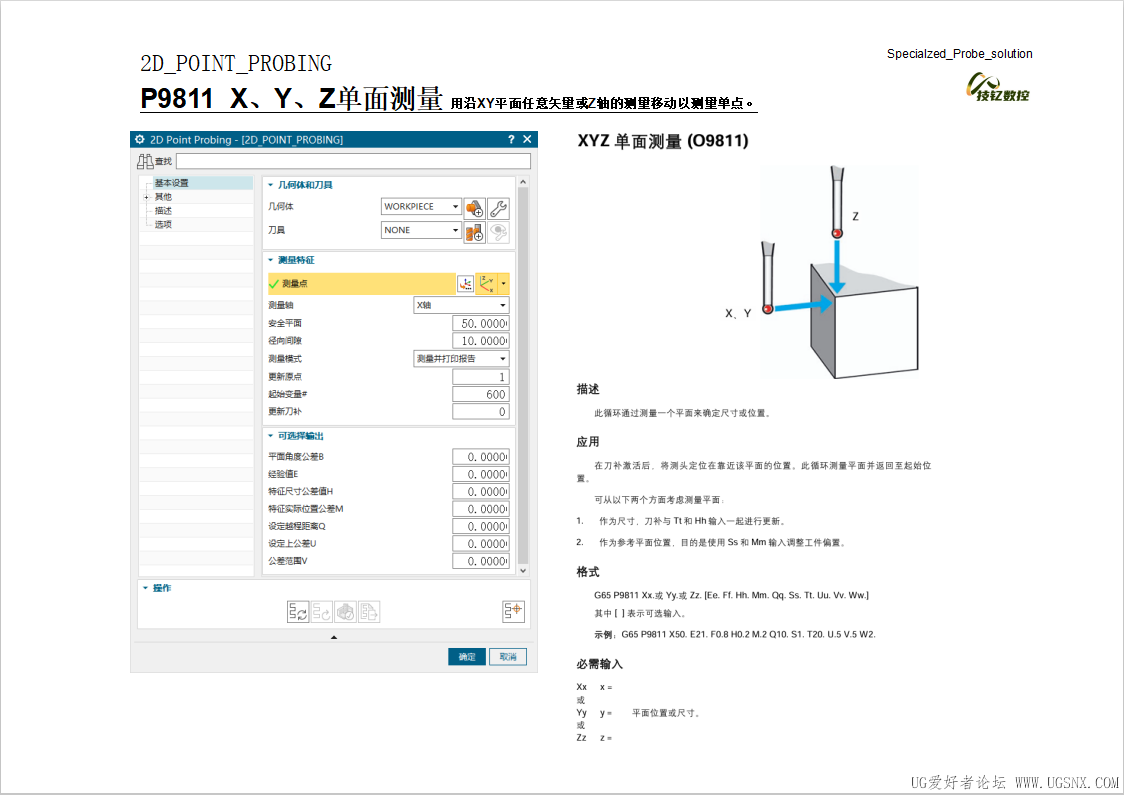The width and height of the screenshot is (1124, 795).
Task: Open the 测量模式 dropdown
Action: click(x=462, y=358)
